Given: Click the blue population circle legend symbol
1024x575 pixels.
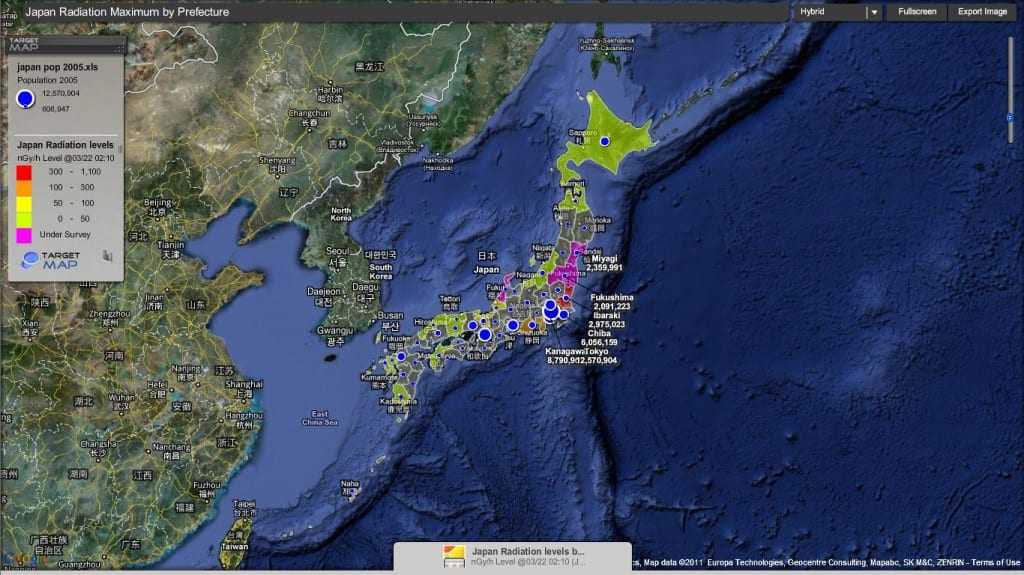Looking at the screenshot, I should click(26, 98).
